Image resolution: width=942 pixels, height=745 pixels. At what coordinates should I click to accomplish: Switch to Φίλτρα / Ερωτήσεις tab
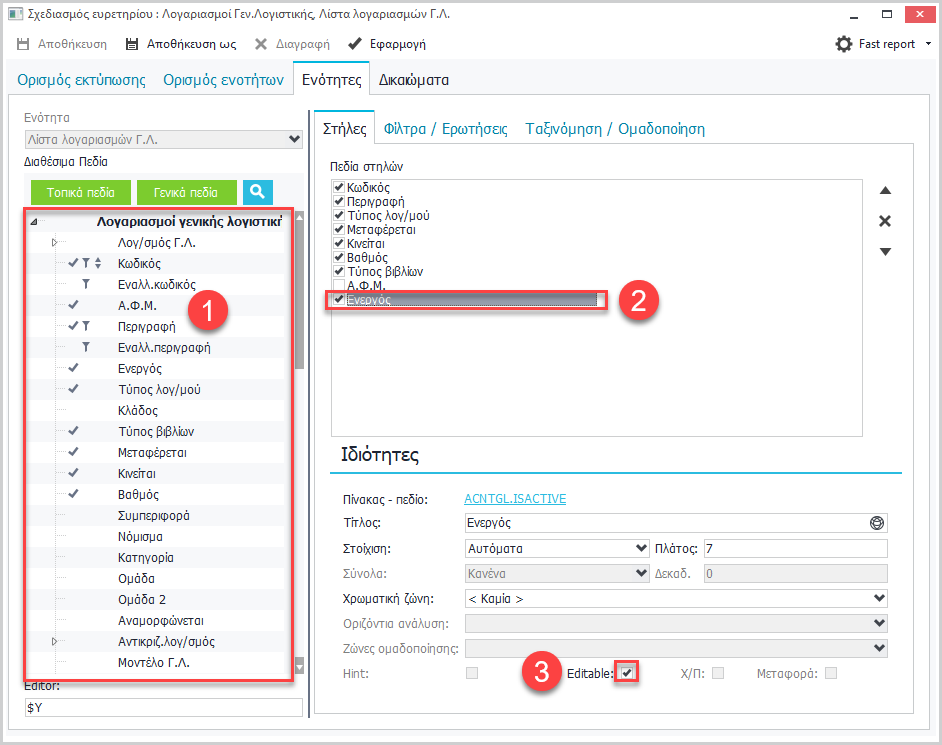(x=445, y=129)
